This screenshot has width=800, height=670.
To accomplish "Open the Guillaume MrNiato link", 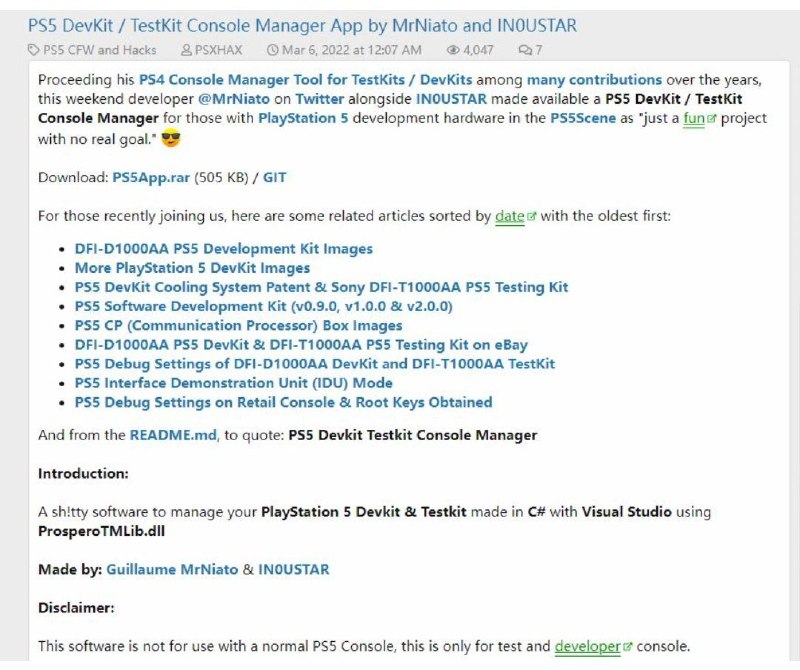I will tap(172, 570).
